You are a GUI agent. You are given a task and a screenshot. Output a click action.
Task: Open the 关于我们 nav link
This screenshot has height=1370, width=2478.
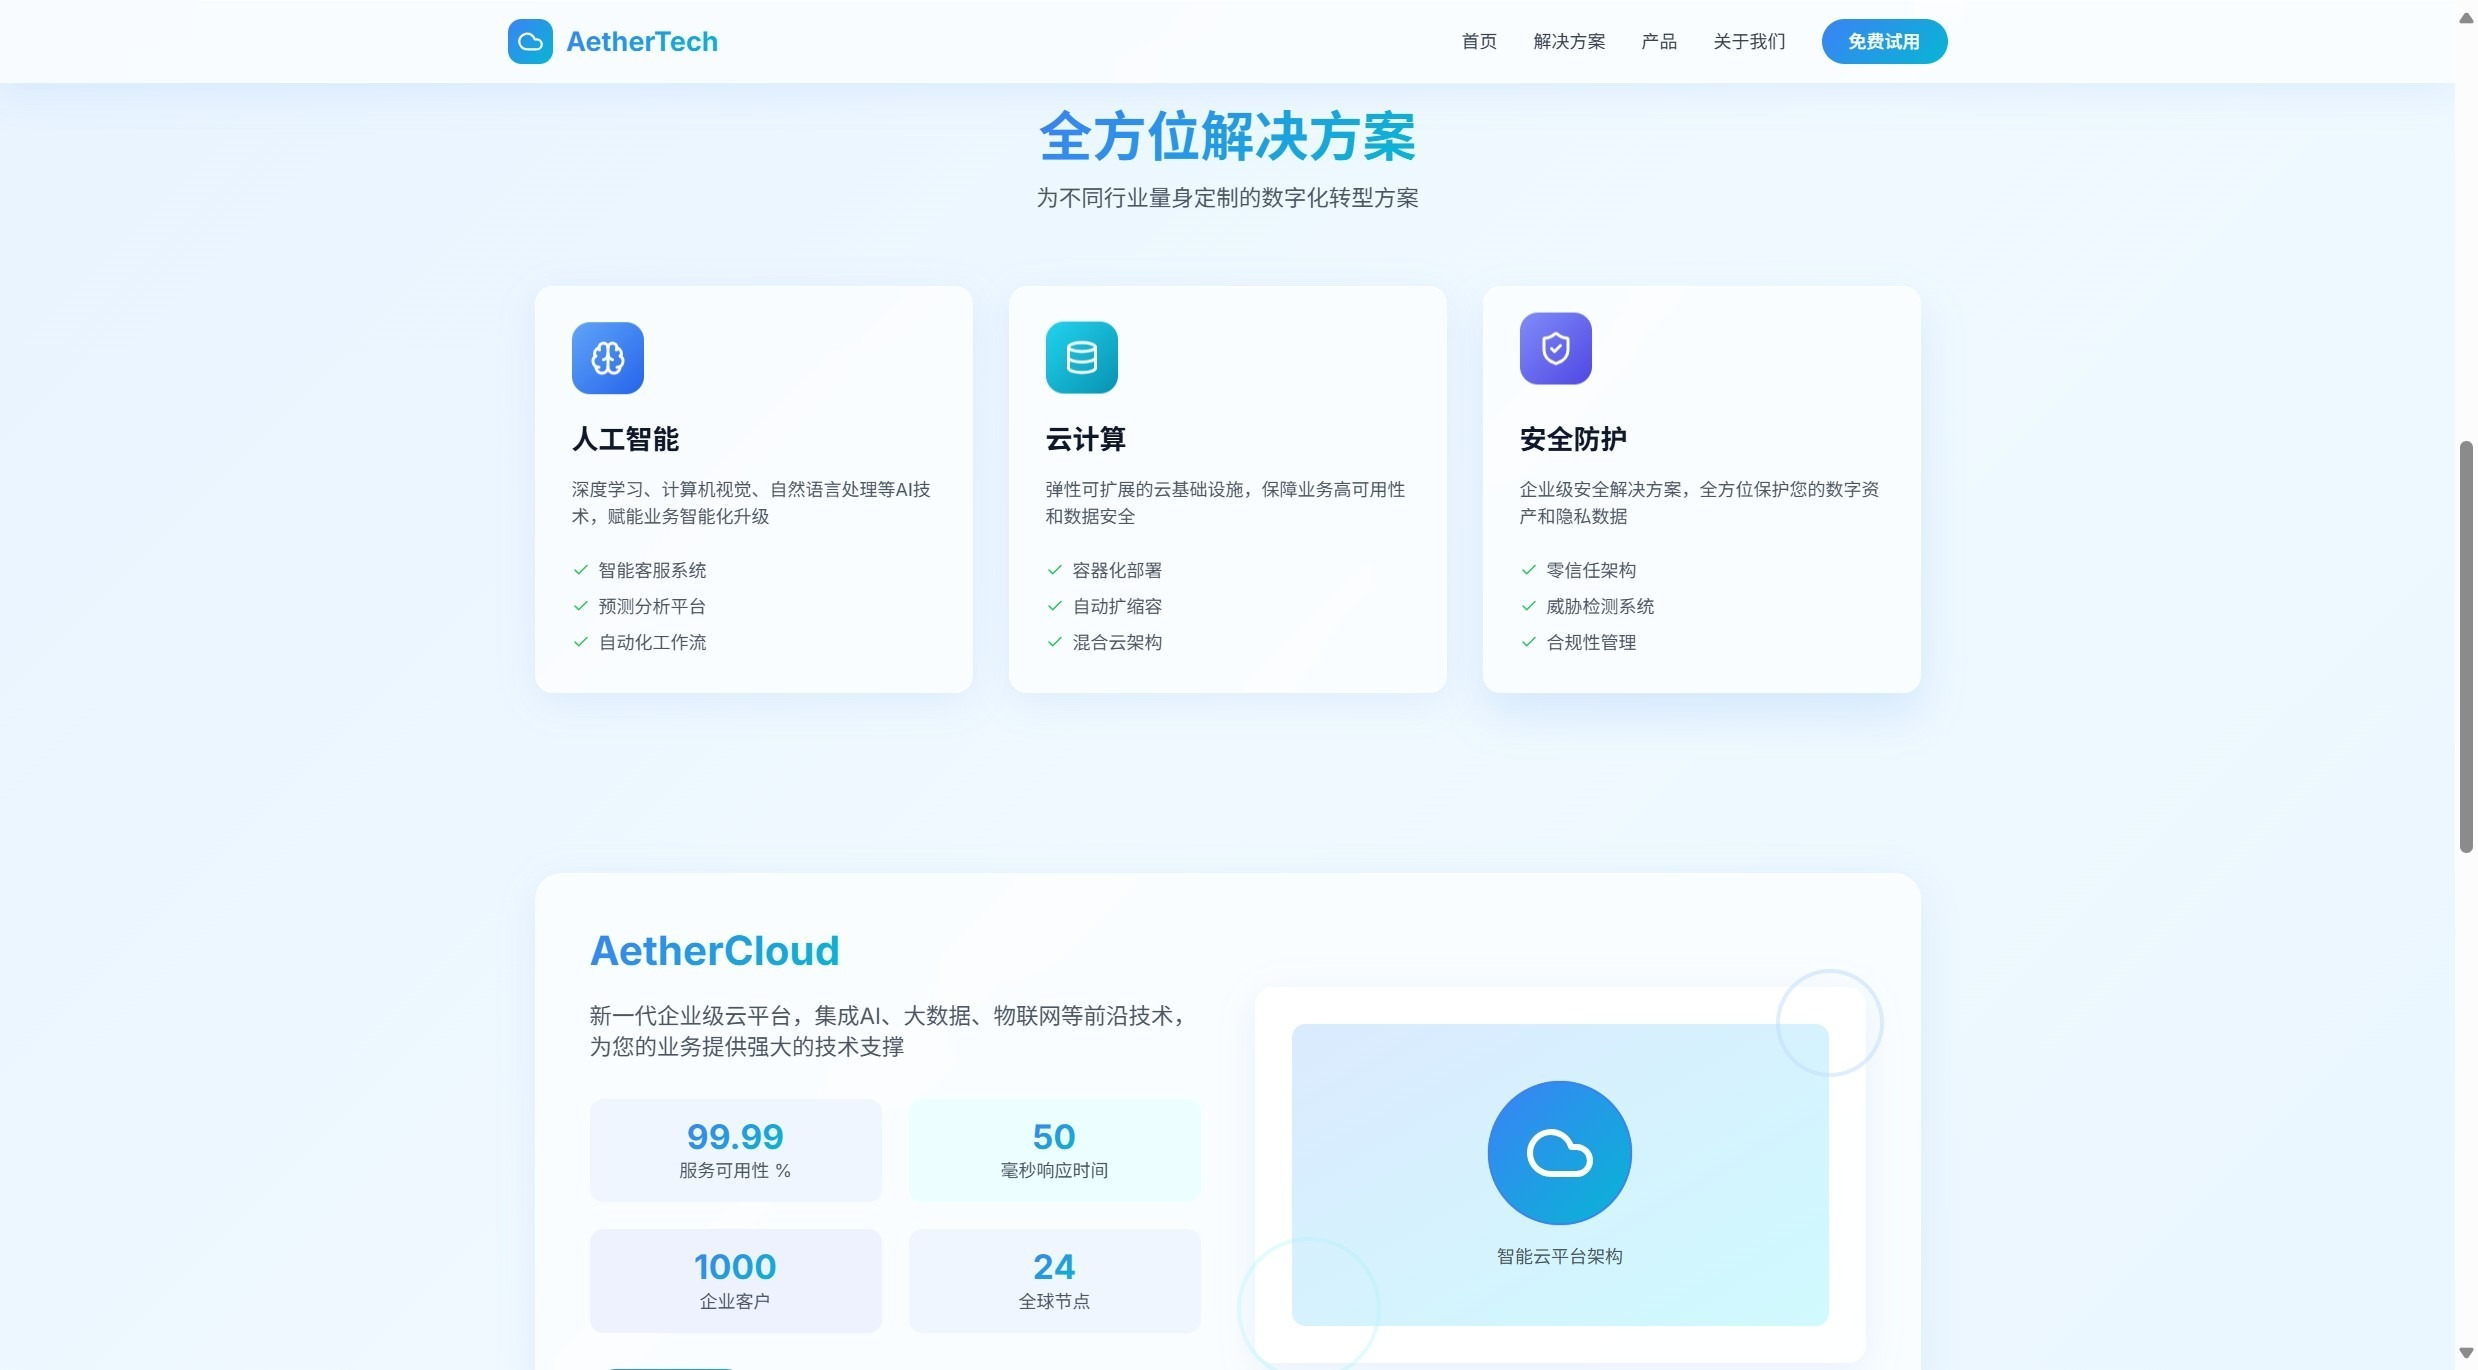tap(1749, 41)
